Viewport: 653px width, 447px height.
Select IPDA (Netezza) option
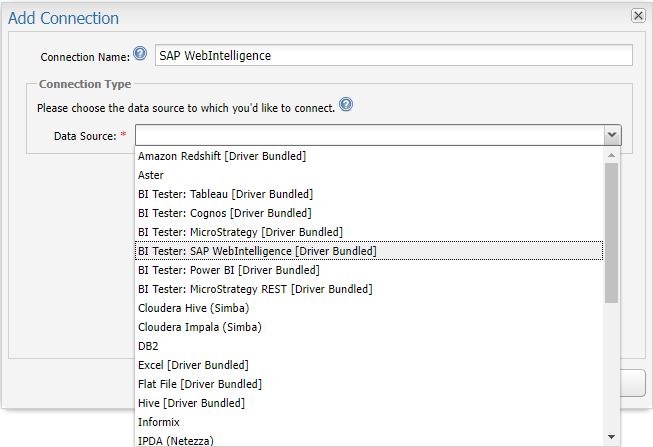tap(369, 440)
